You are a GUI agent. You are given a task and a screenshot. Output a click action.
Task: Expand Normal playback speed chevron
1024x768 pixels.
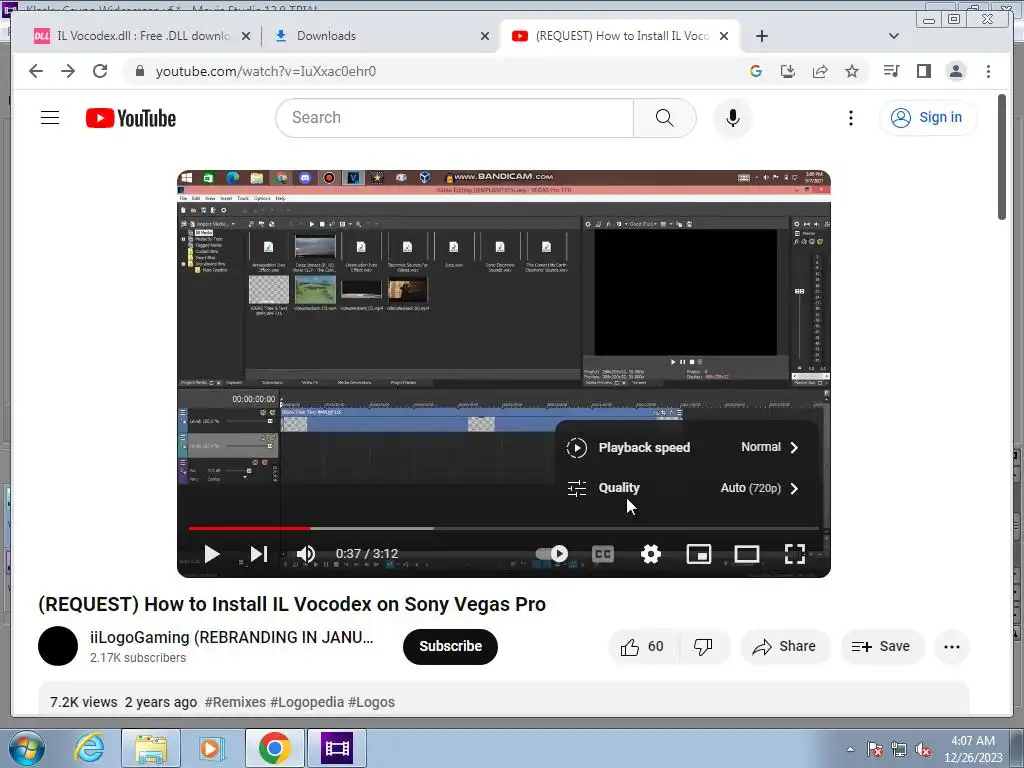coord(794,447)
